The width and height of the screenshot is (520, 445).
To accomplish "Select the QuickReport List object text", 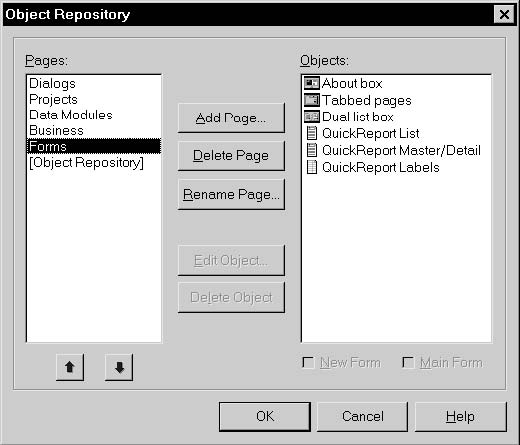I will (x=370, y=133).
